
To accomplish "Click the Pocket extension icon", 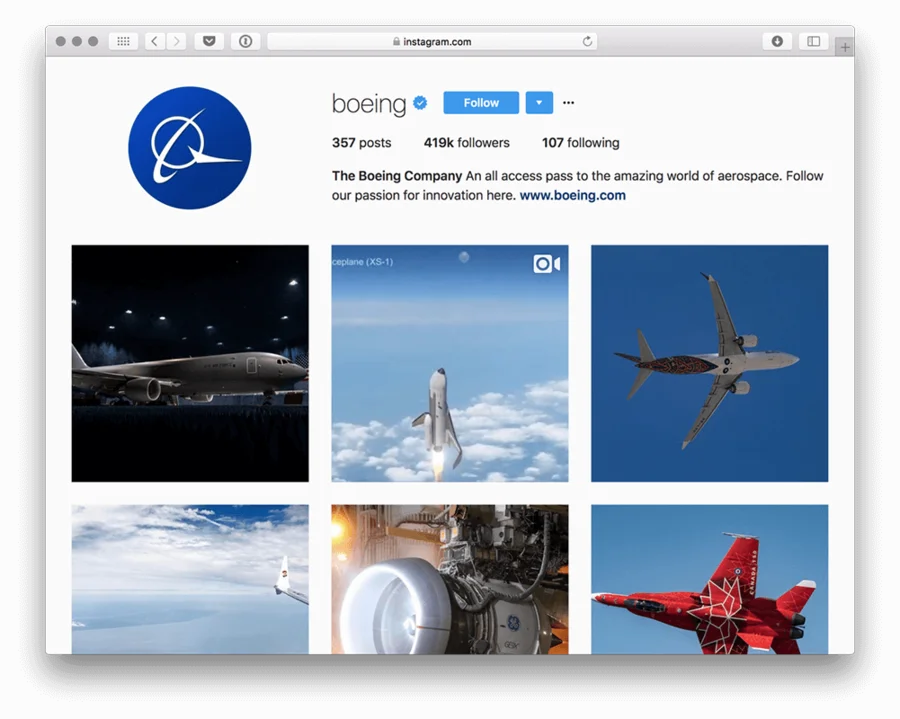I will 208,41.
